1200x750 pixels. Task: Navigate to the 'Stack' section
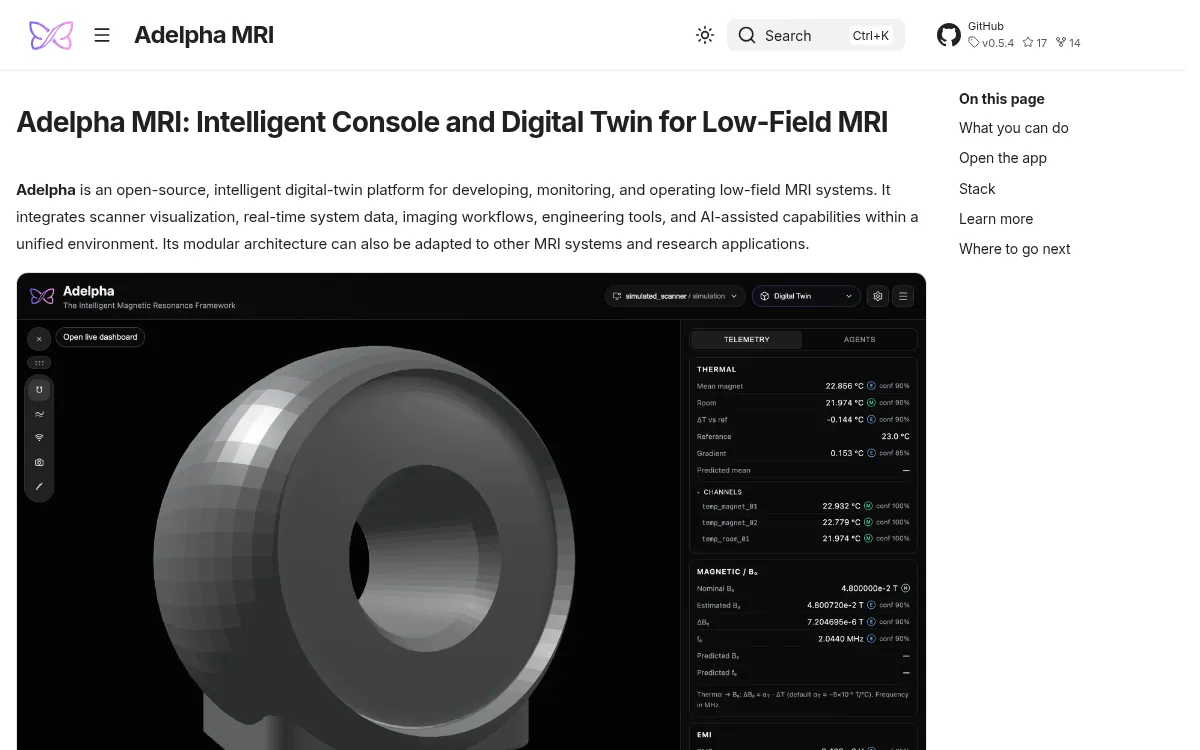[977, 189]
